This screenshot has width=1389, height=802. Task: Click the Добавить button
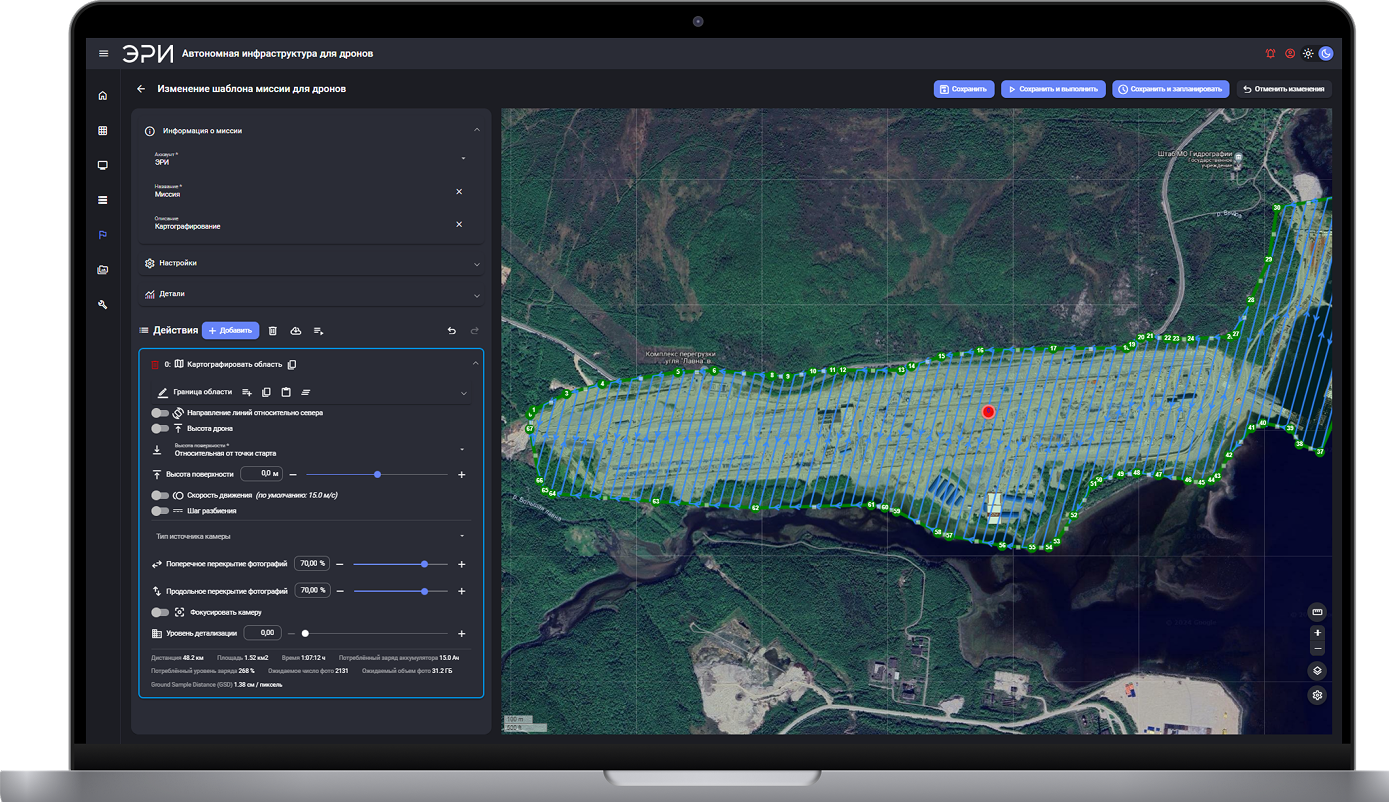tap(230, 330)
